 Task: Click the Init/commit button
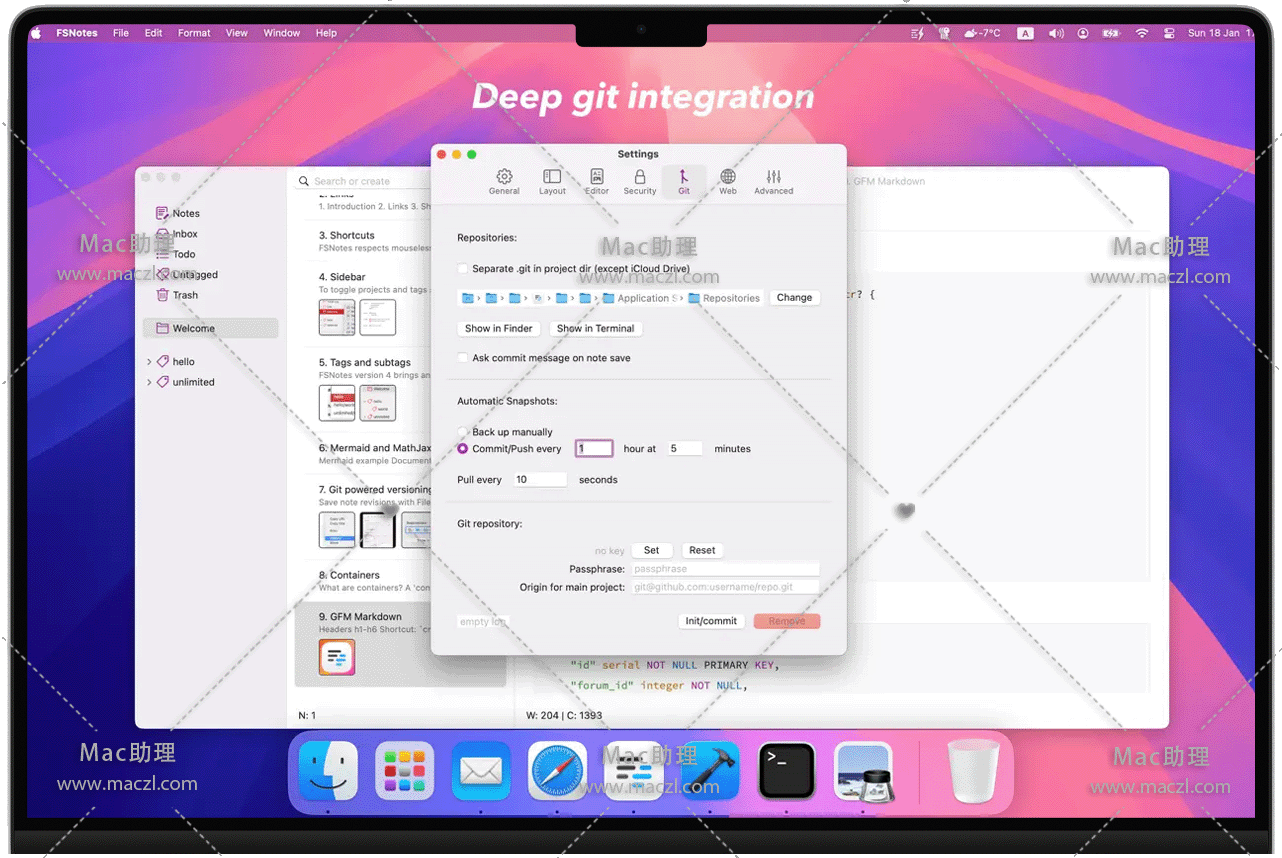click(x=711, y=621)
